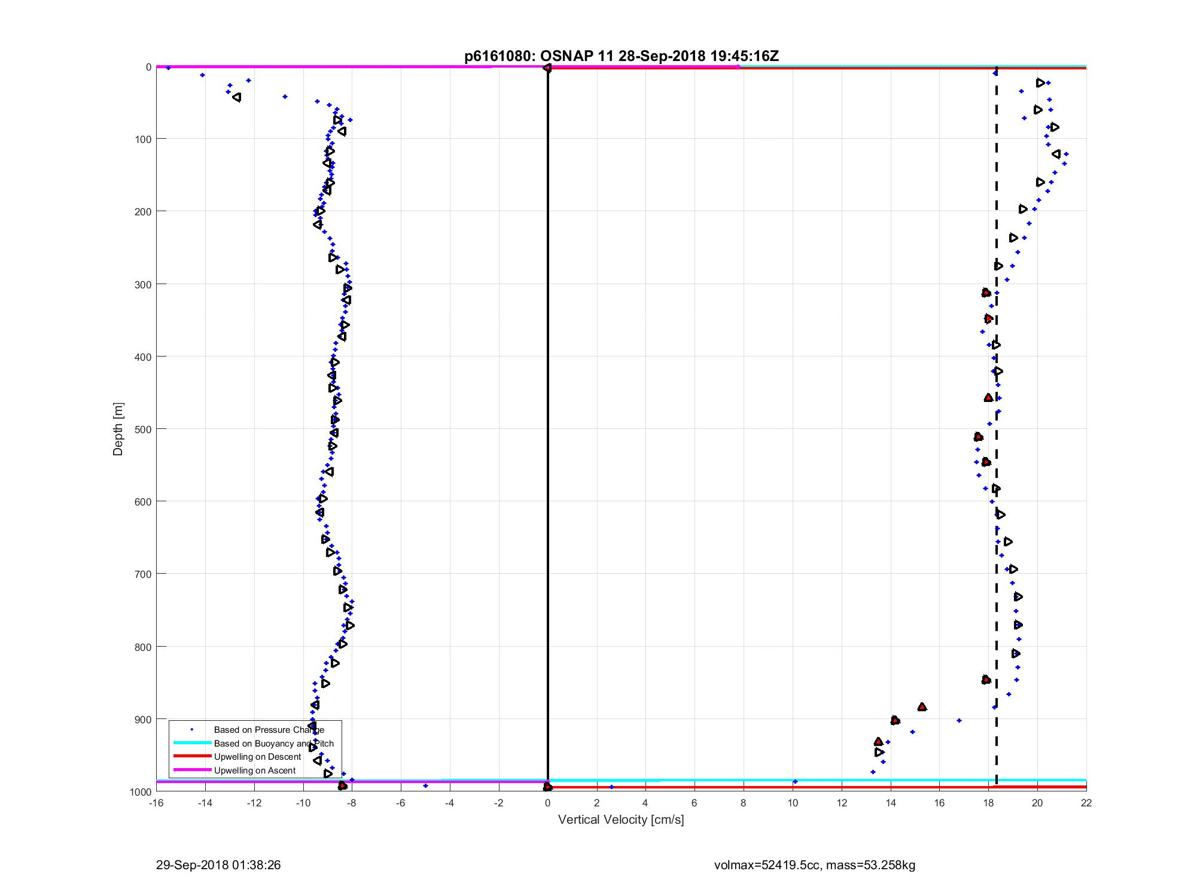Image resolution: width=1200 pixels, height=889 pixels.
Task: Click the cyan line sample in the legend
Action: (x=190, y=744)
